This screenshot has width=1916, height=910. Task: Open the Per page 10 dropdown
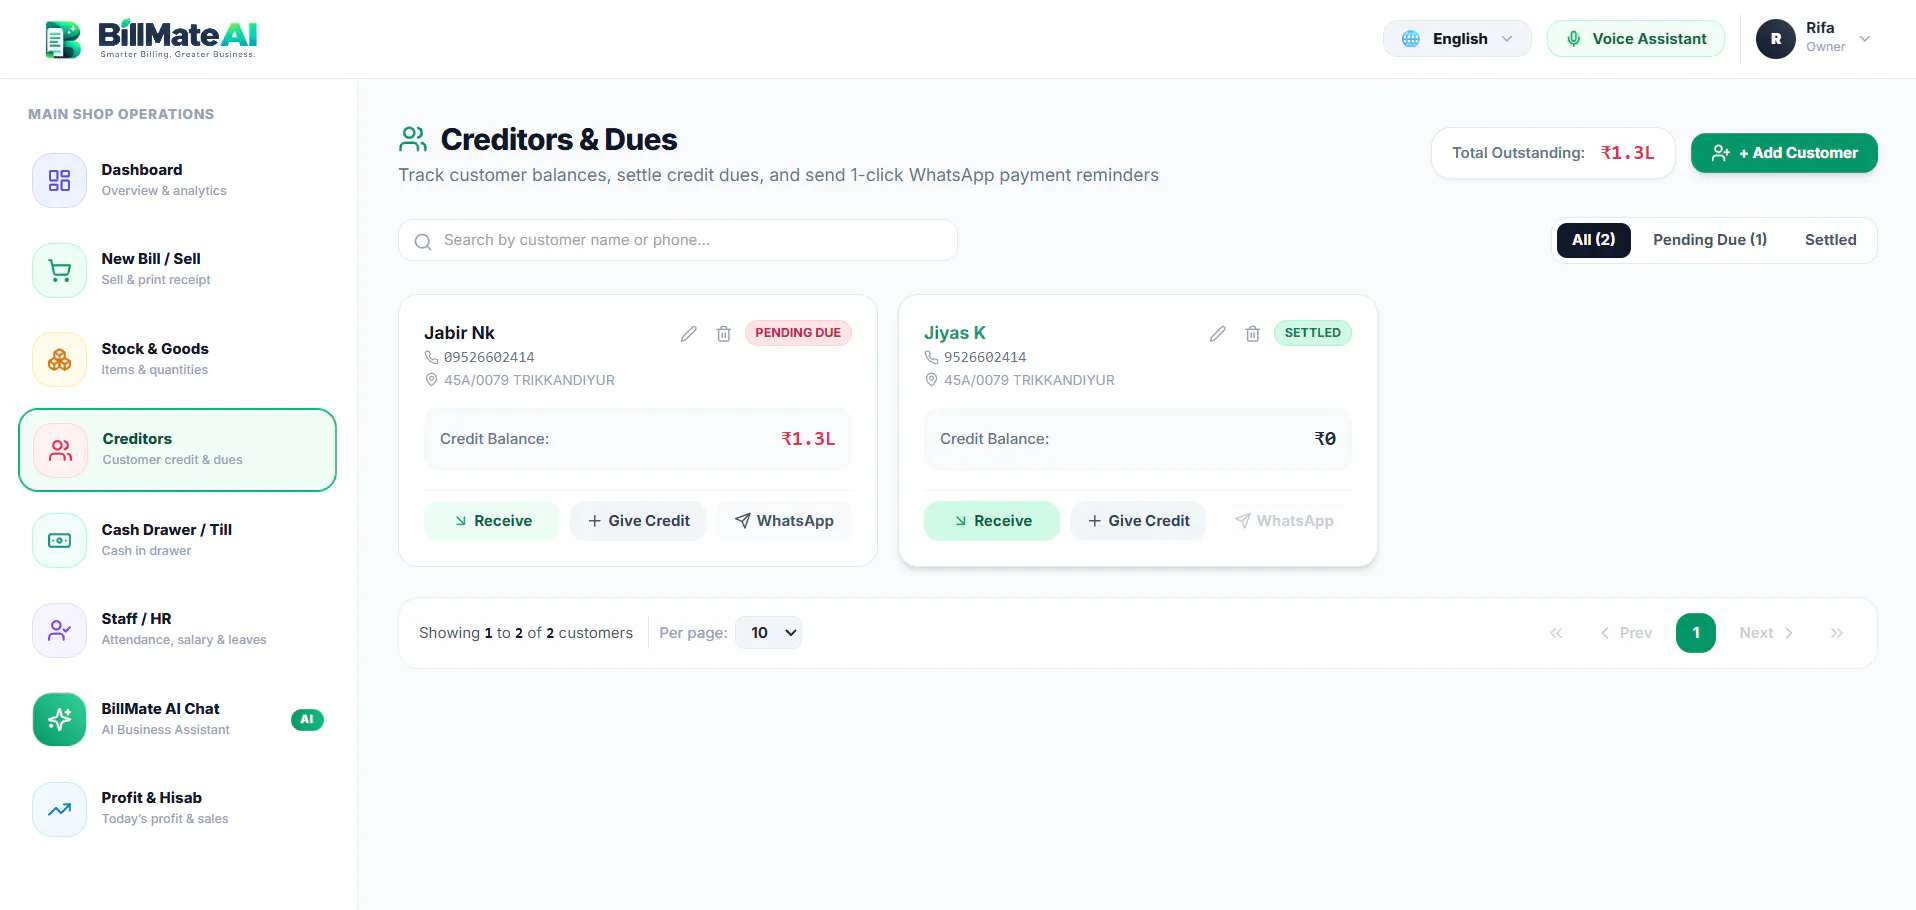(768, 633)
